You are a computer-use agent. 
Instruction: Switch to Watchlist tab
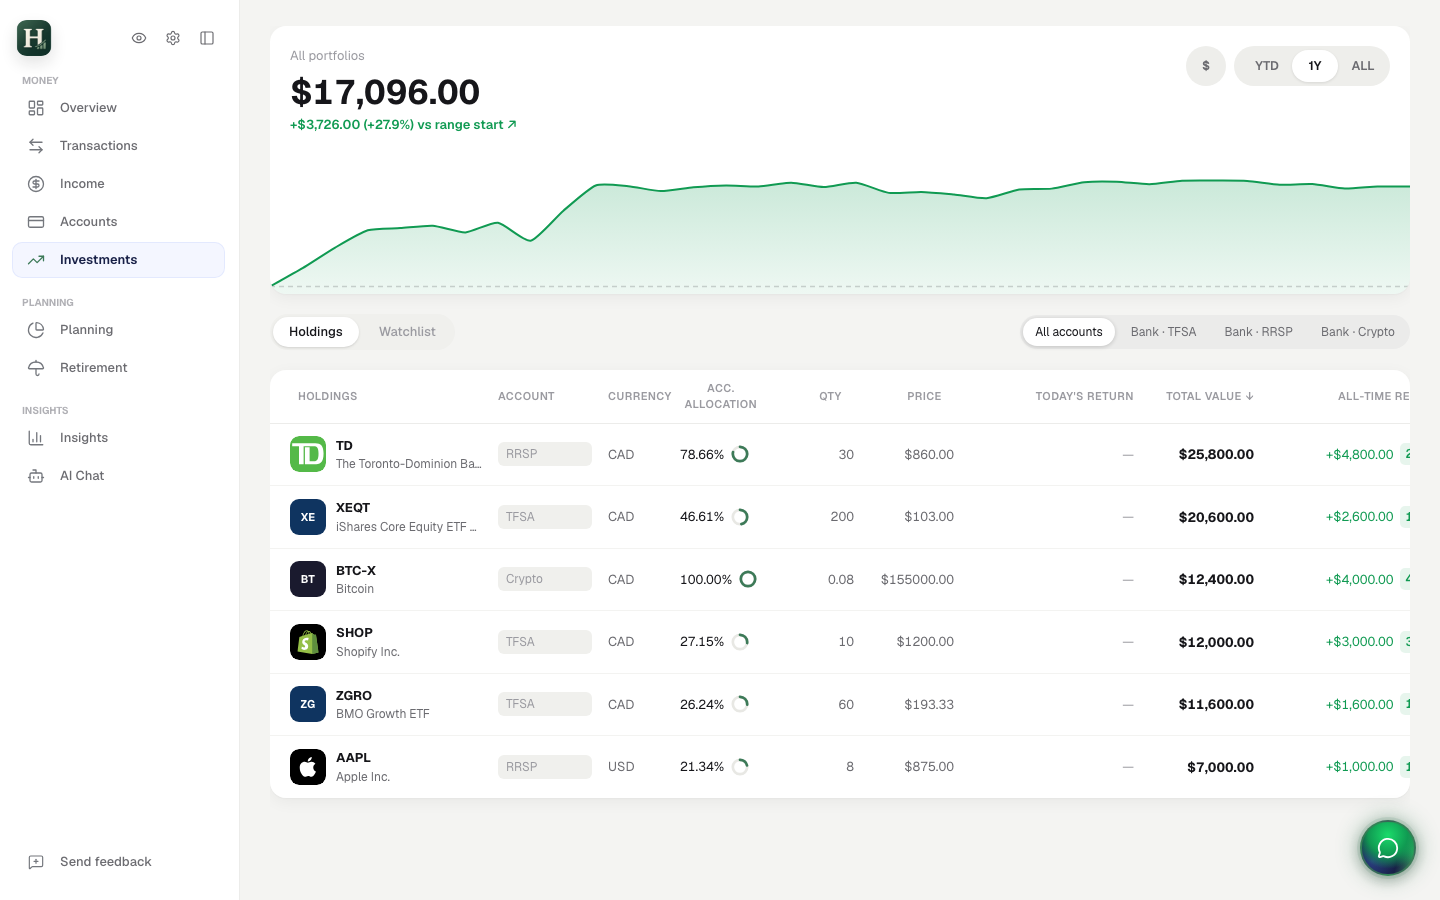(407, 332)
